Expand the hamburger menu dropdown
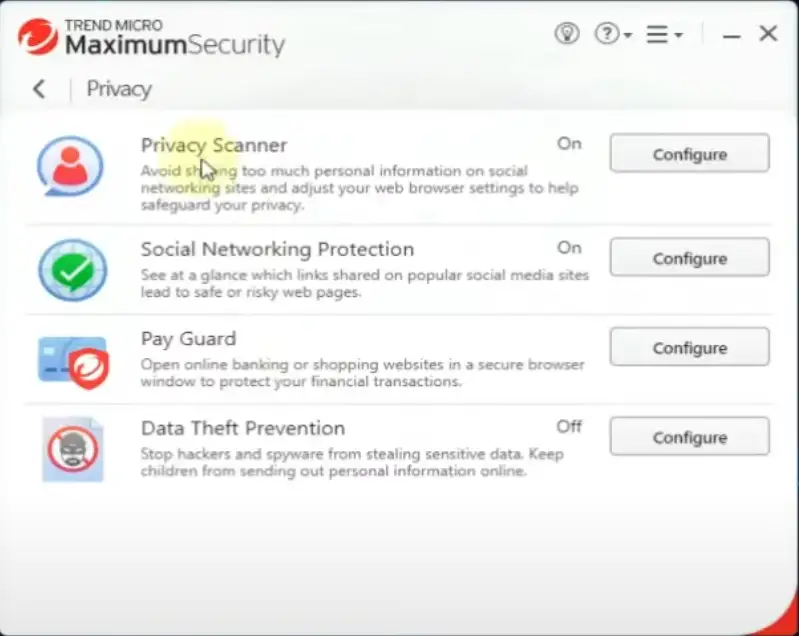Screen dimensions: 799x636 pyautogui.click(x=663, y=34)
